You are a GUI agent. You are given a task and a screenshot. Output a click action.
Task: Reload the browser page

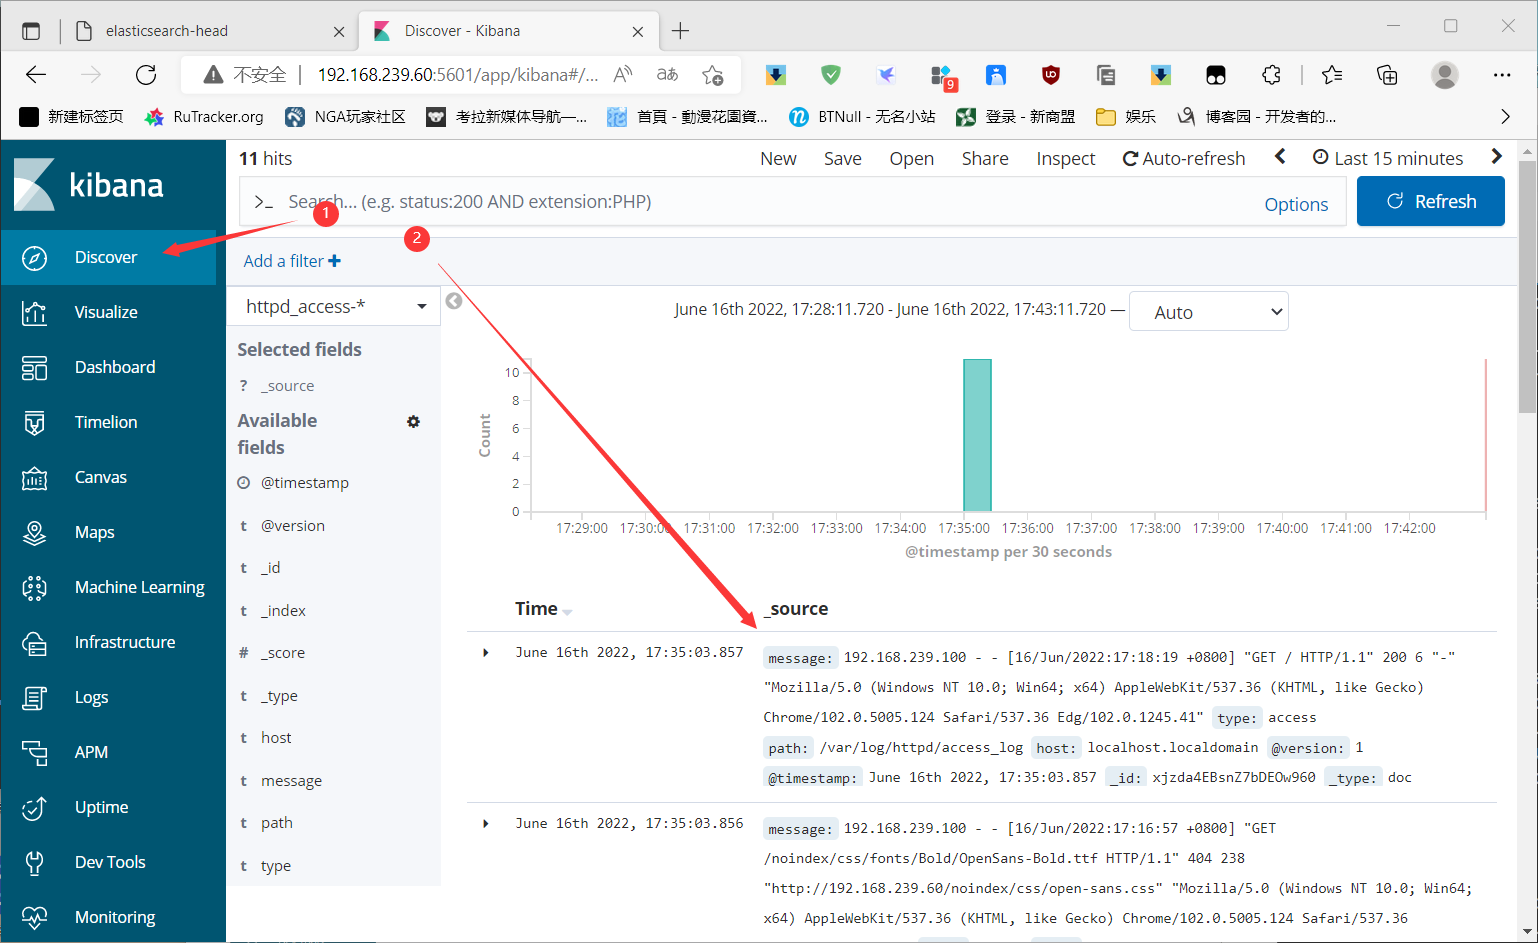(x=146, y=75)
